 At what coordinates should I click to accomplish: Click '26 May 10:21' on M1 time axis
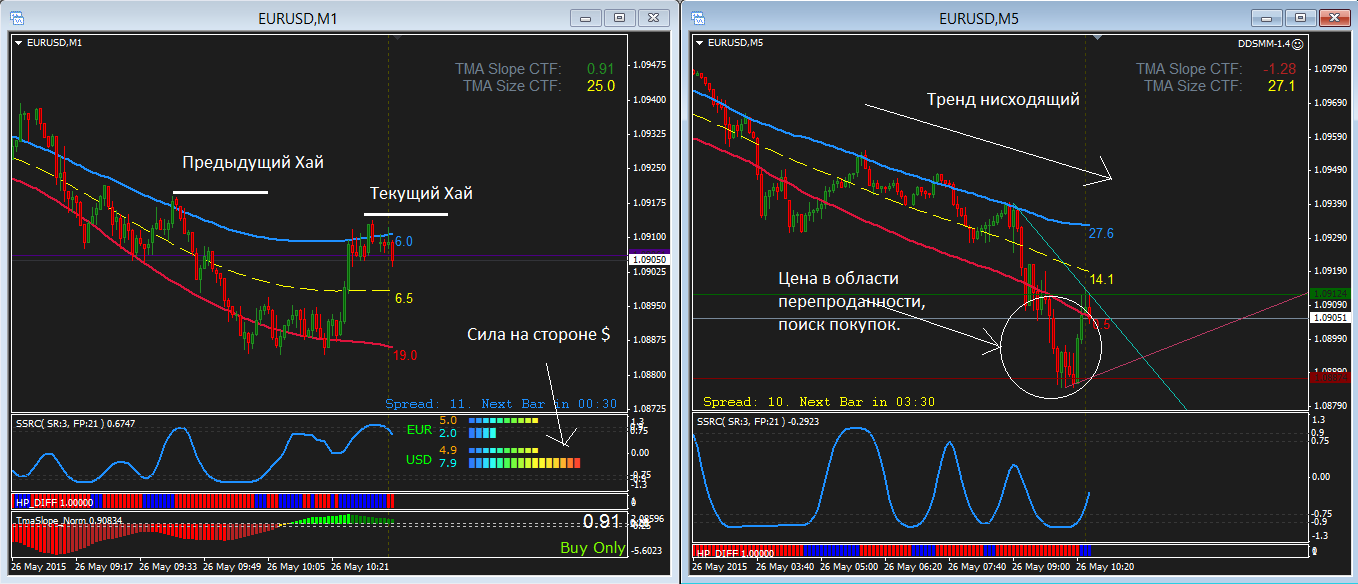[x=361, y=567]
